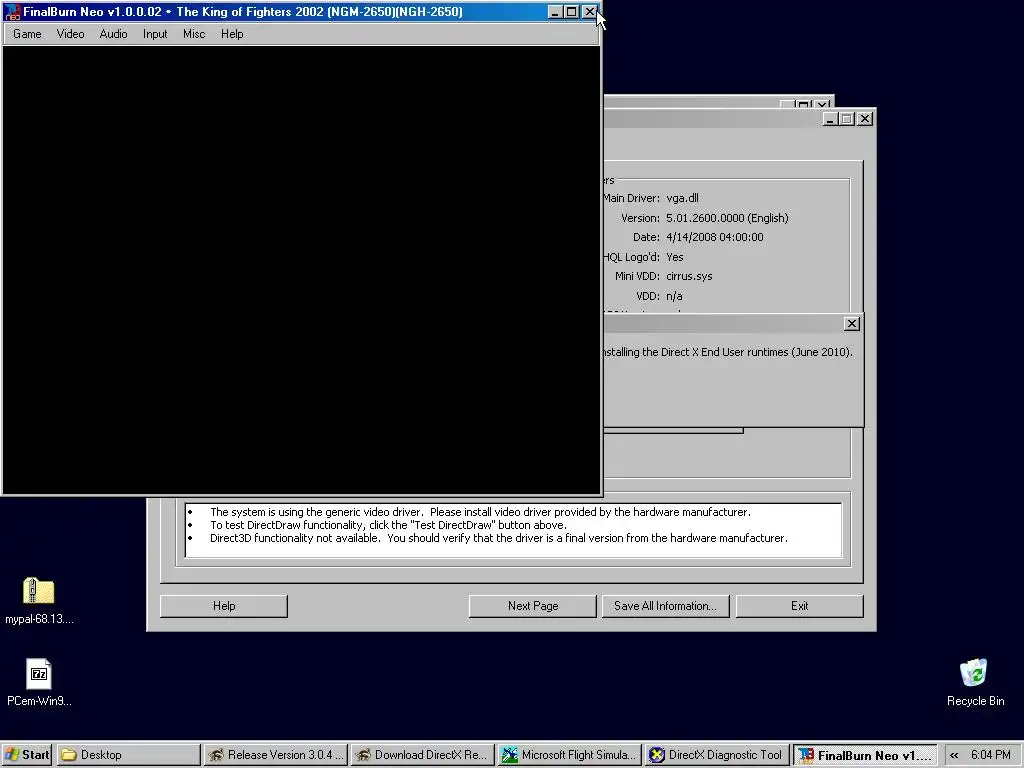Screen dimensions: 1024x768
Task: Close the FinalBurn Neo window
Action: pyautogui.click(x=589, y=12)
